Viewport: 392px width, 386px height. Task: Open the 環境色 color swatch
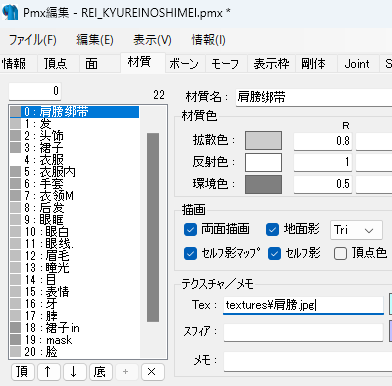coord(263,184)
